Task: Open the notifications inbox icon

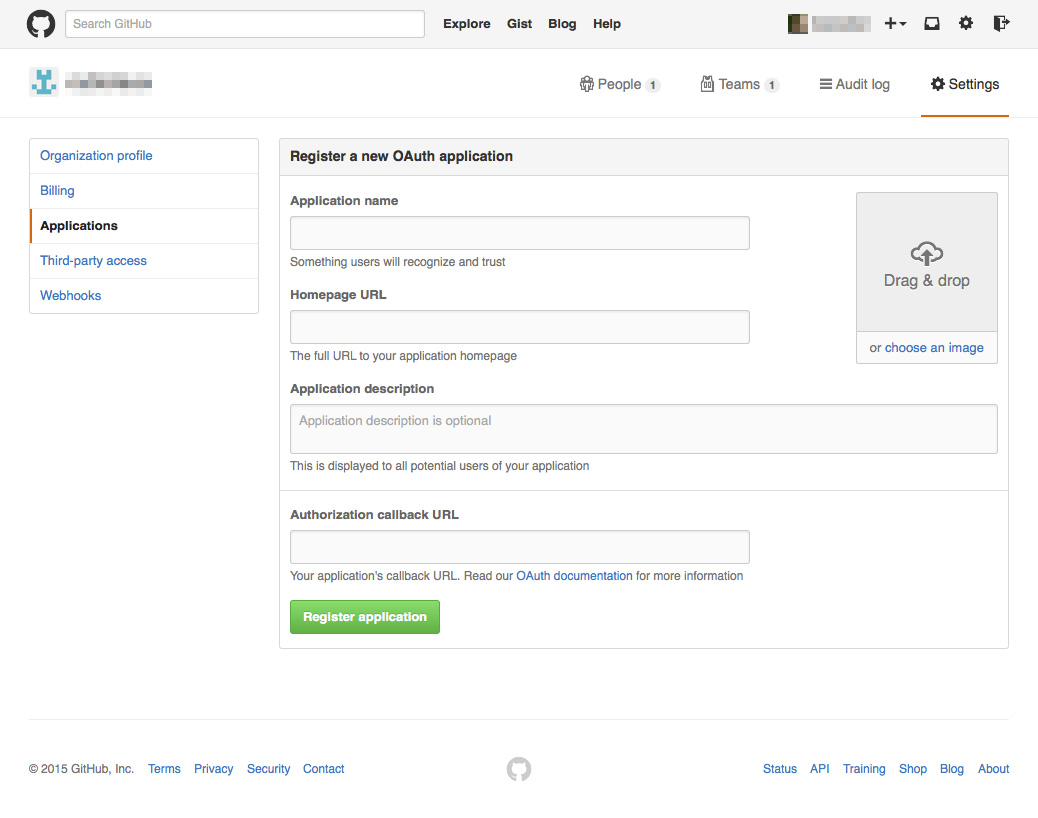Action: pos(932,22)
